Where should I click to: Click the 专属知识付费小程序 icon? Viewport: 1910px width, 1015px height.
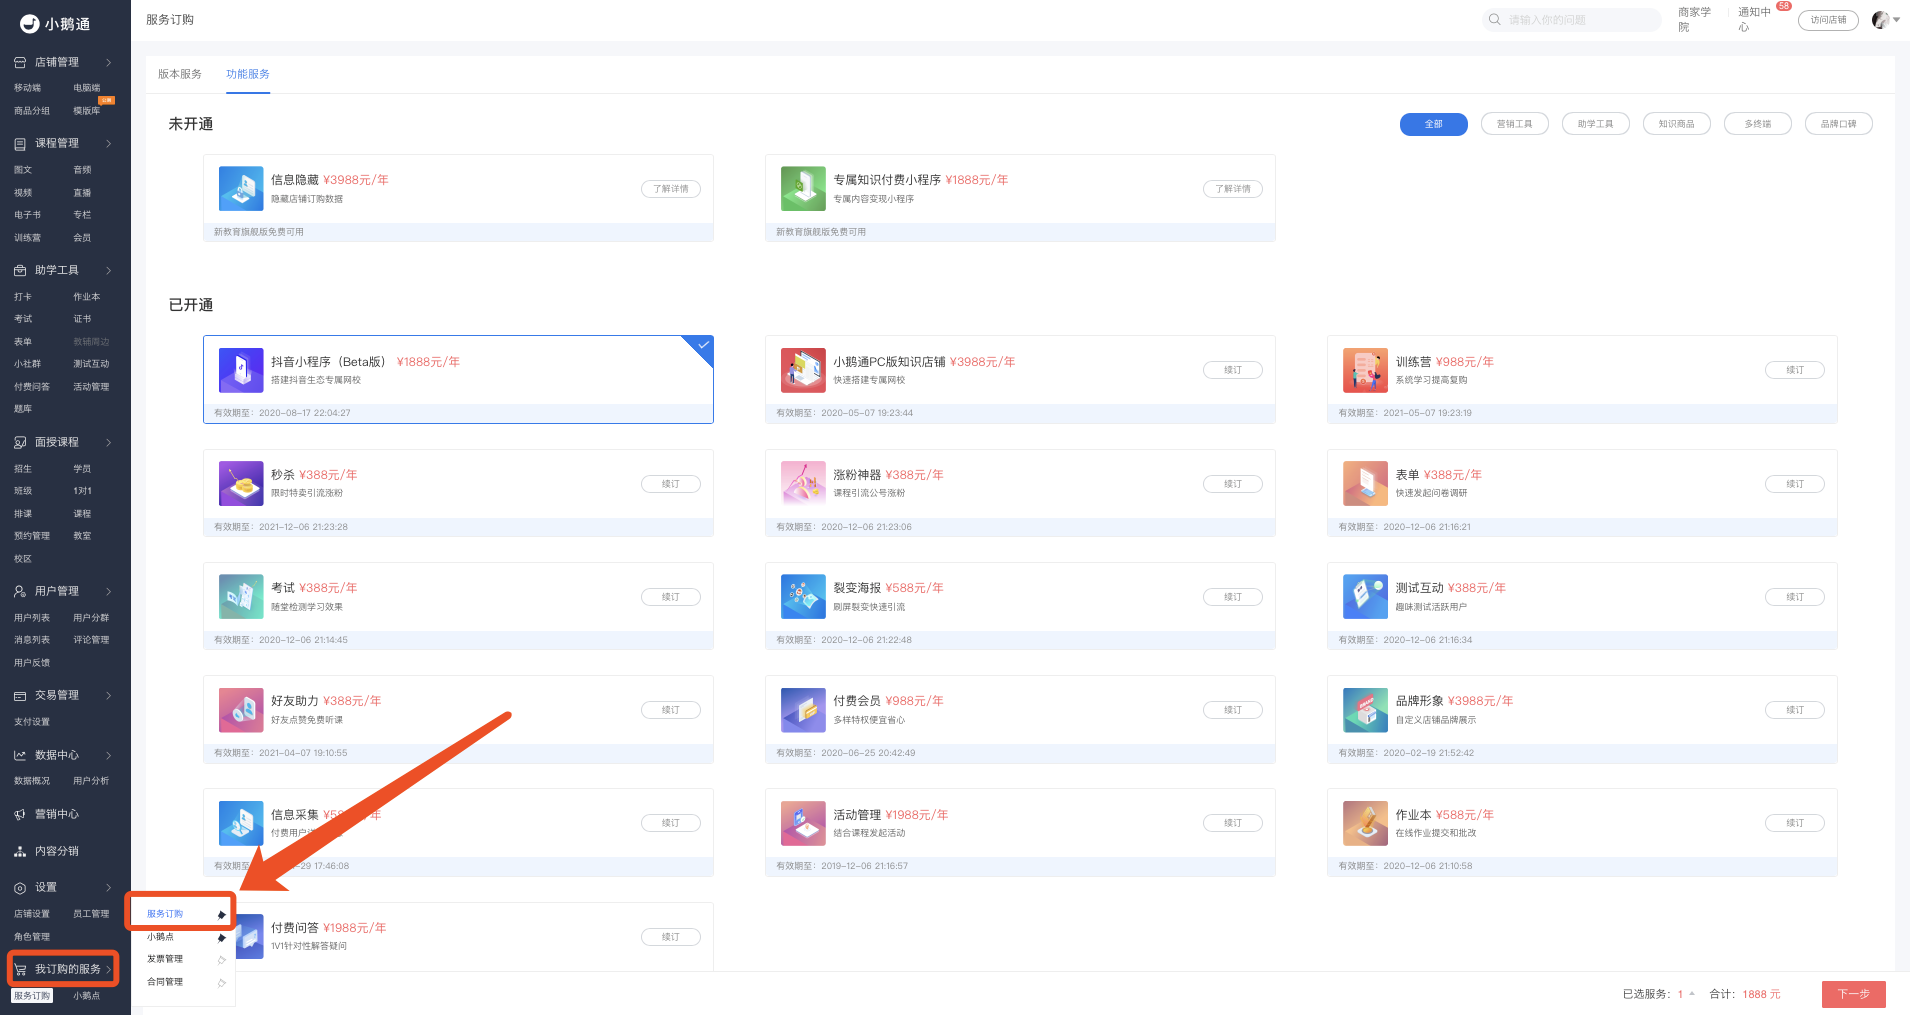click(803, 189)
